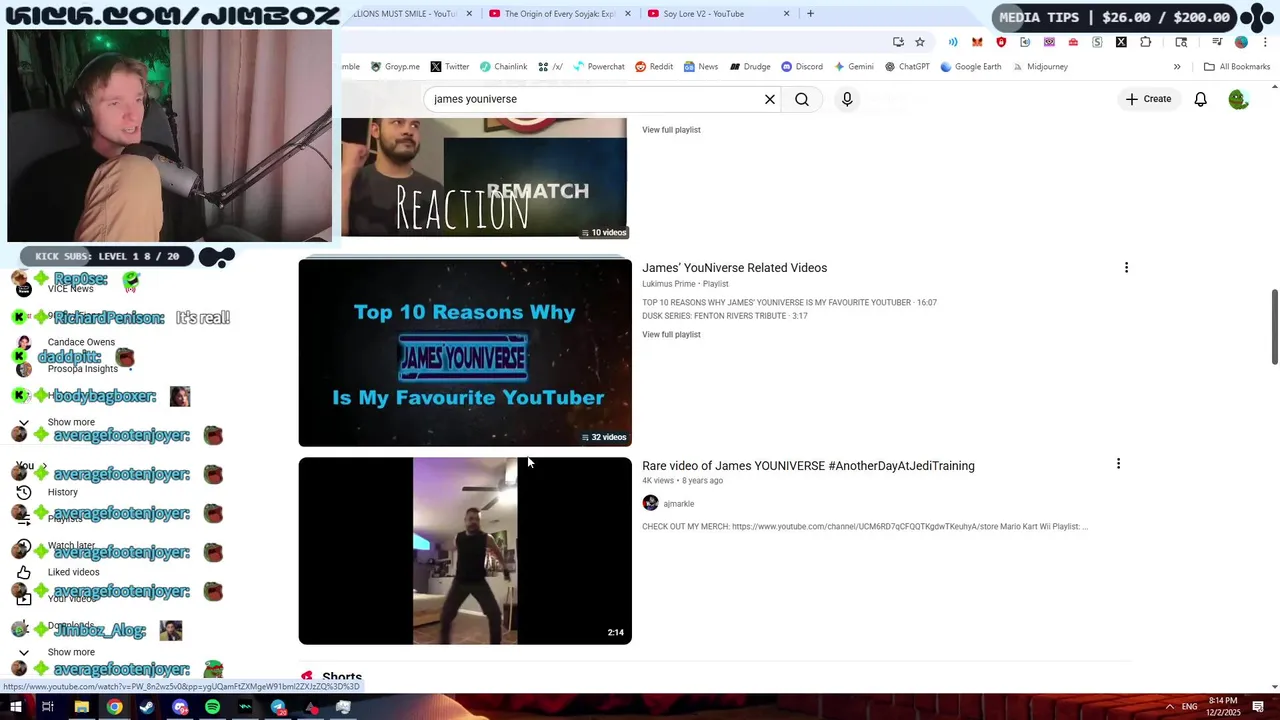The image size is (1280, 720).
Task: Open the Drudge bookmark
Action: point(750,67)
